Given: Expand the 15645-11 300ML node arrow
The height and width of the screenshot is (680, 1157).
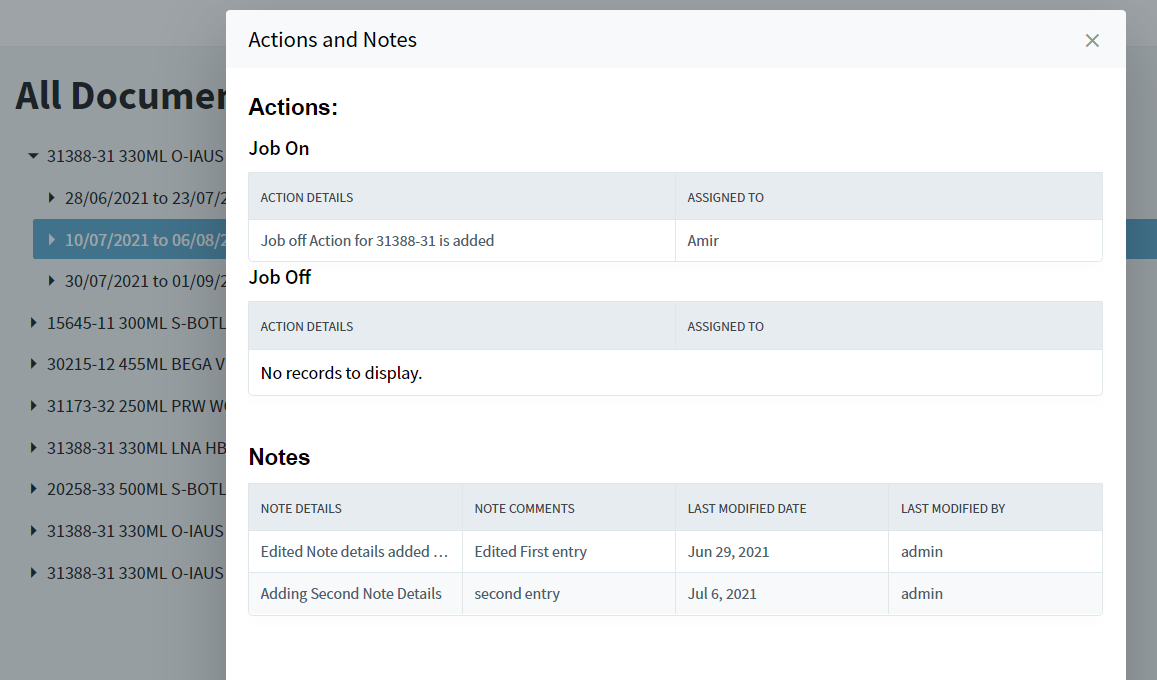Looking at the screenshot, I should pyautogui.click(x=33, y=323).
